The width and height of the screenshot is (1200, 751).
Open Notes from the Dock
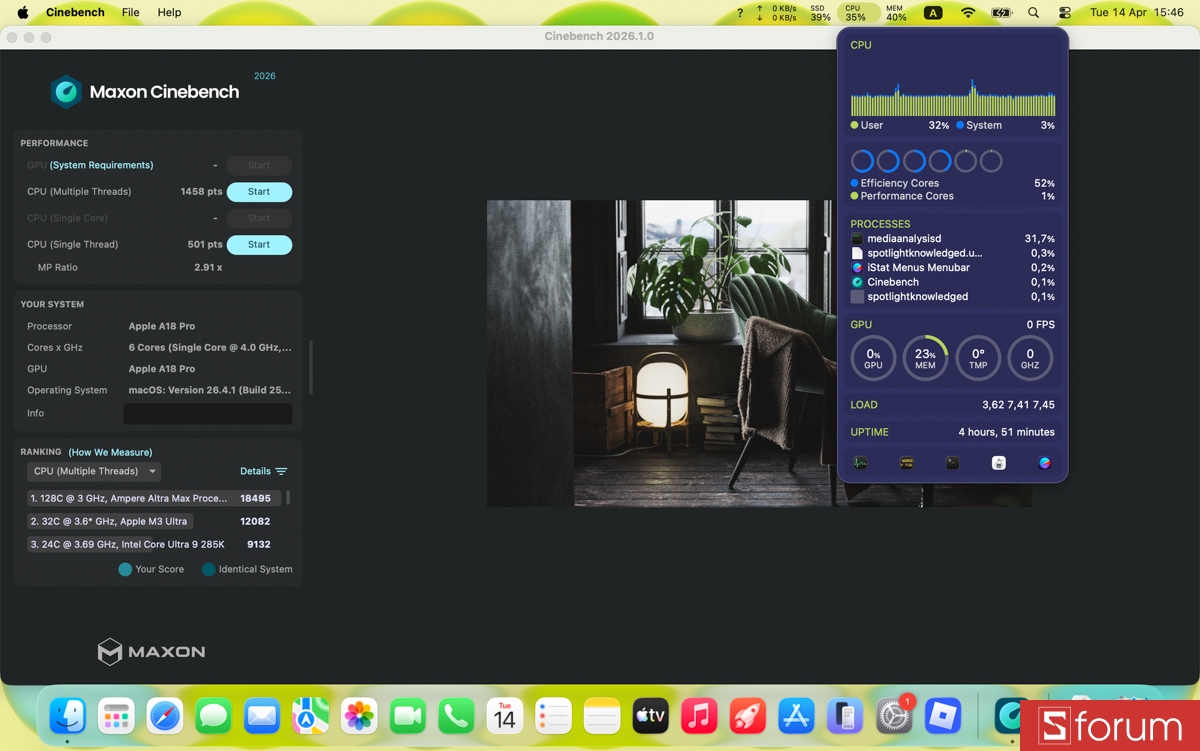pos(602,716)
